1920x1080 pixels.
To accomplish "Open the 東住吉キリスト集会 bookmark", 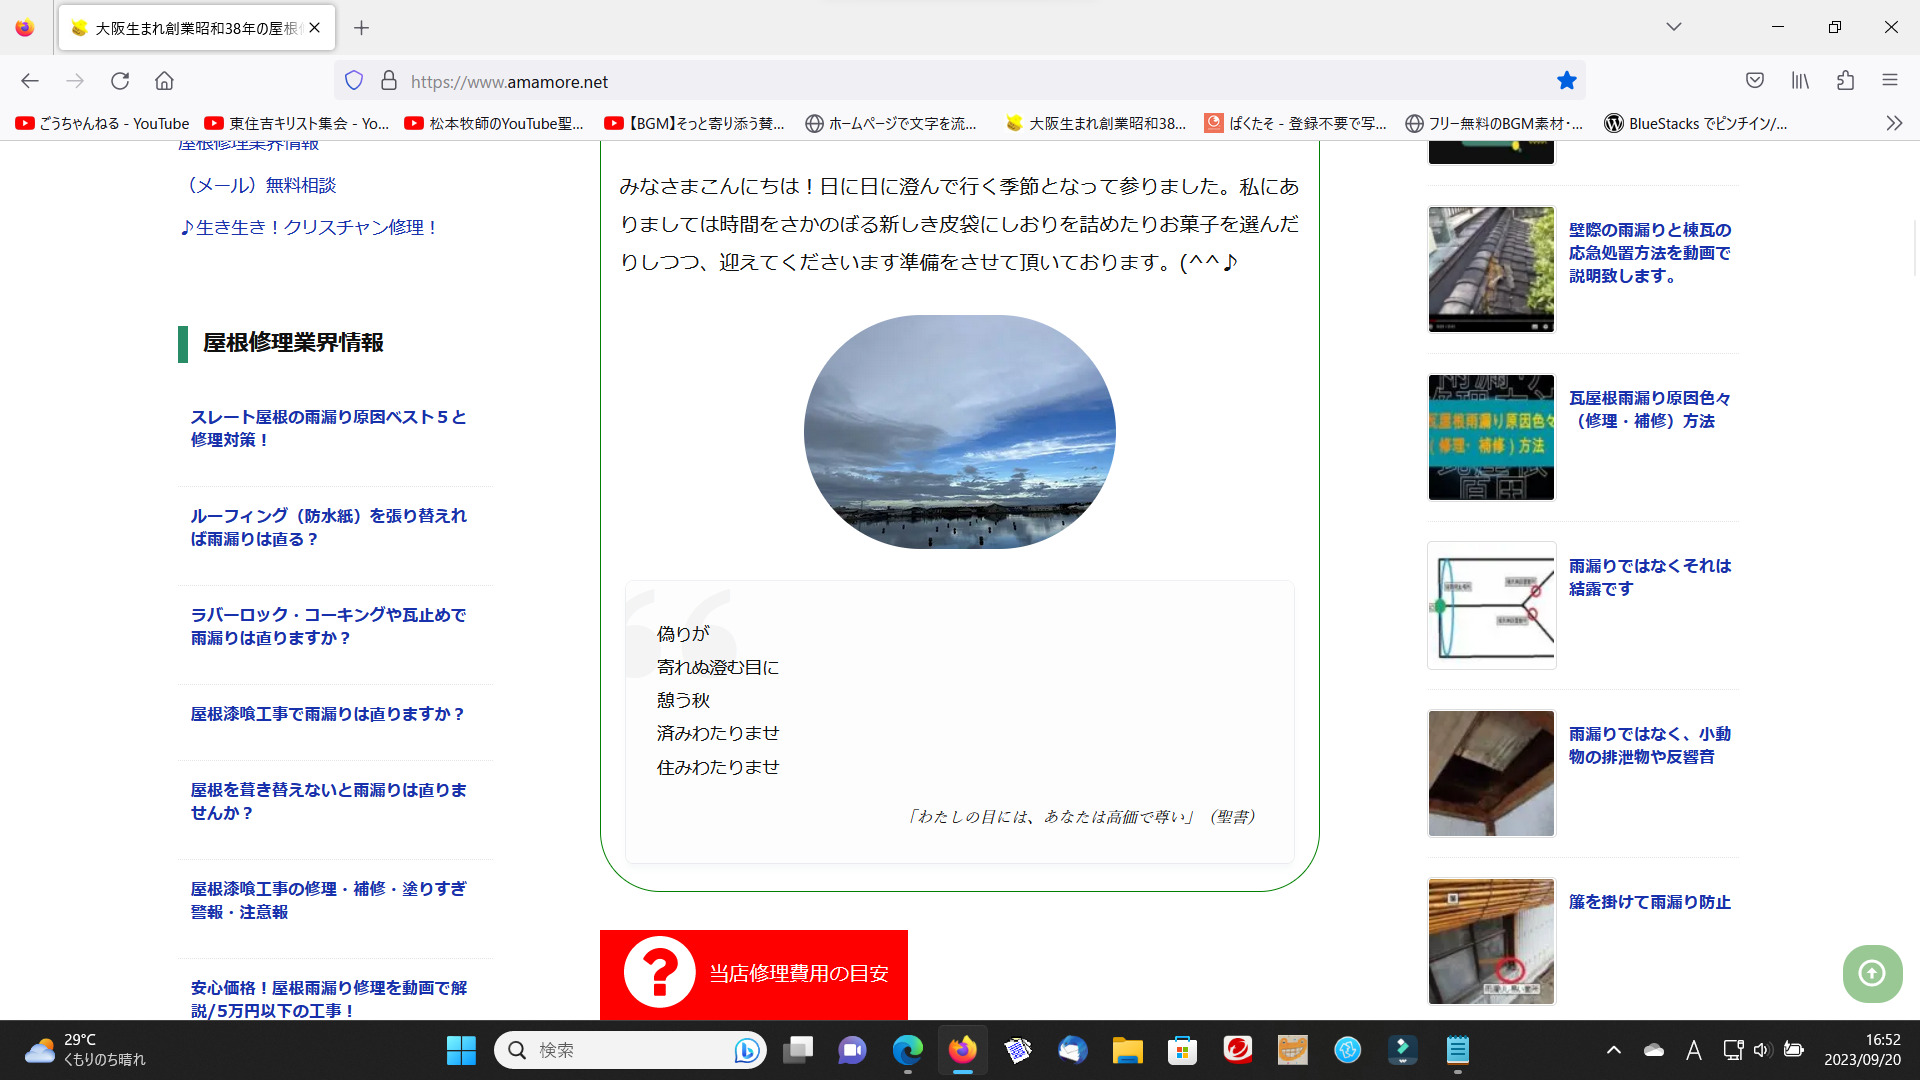I will point(297,123).
